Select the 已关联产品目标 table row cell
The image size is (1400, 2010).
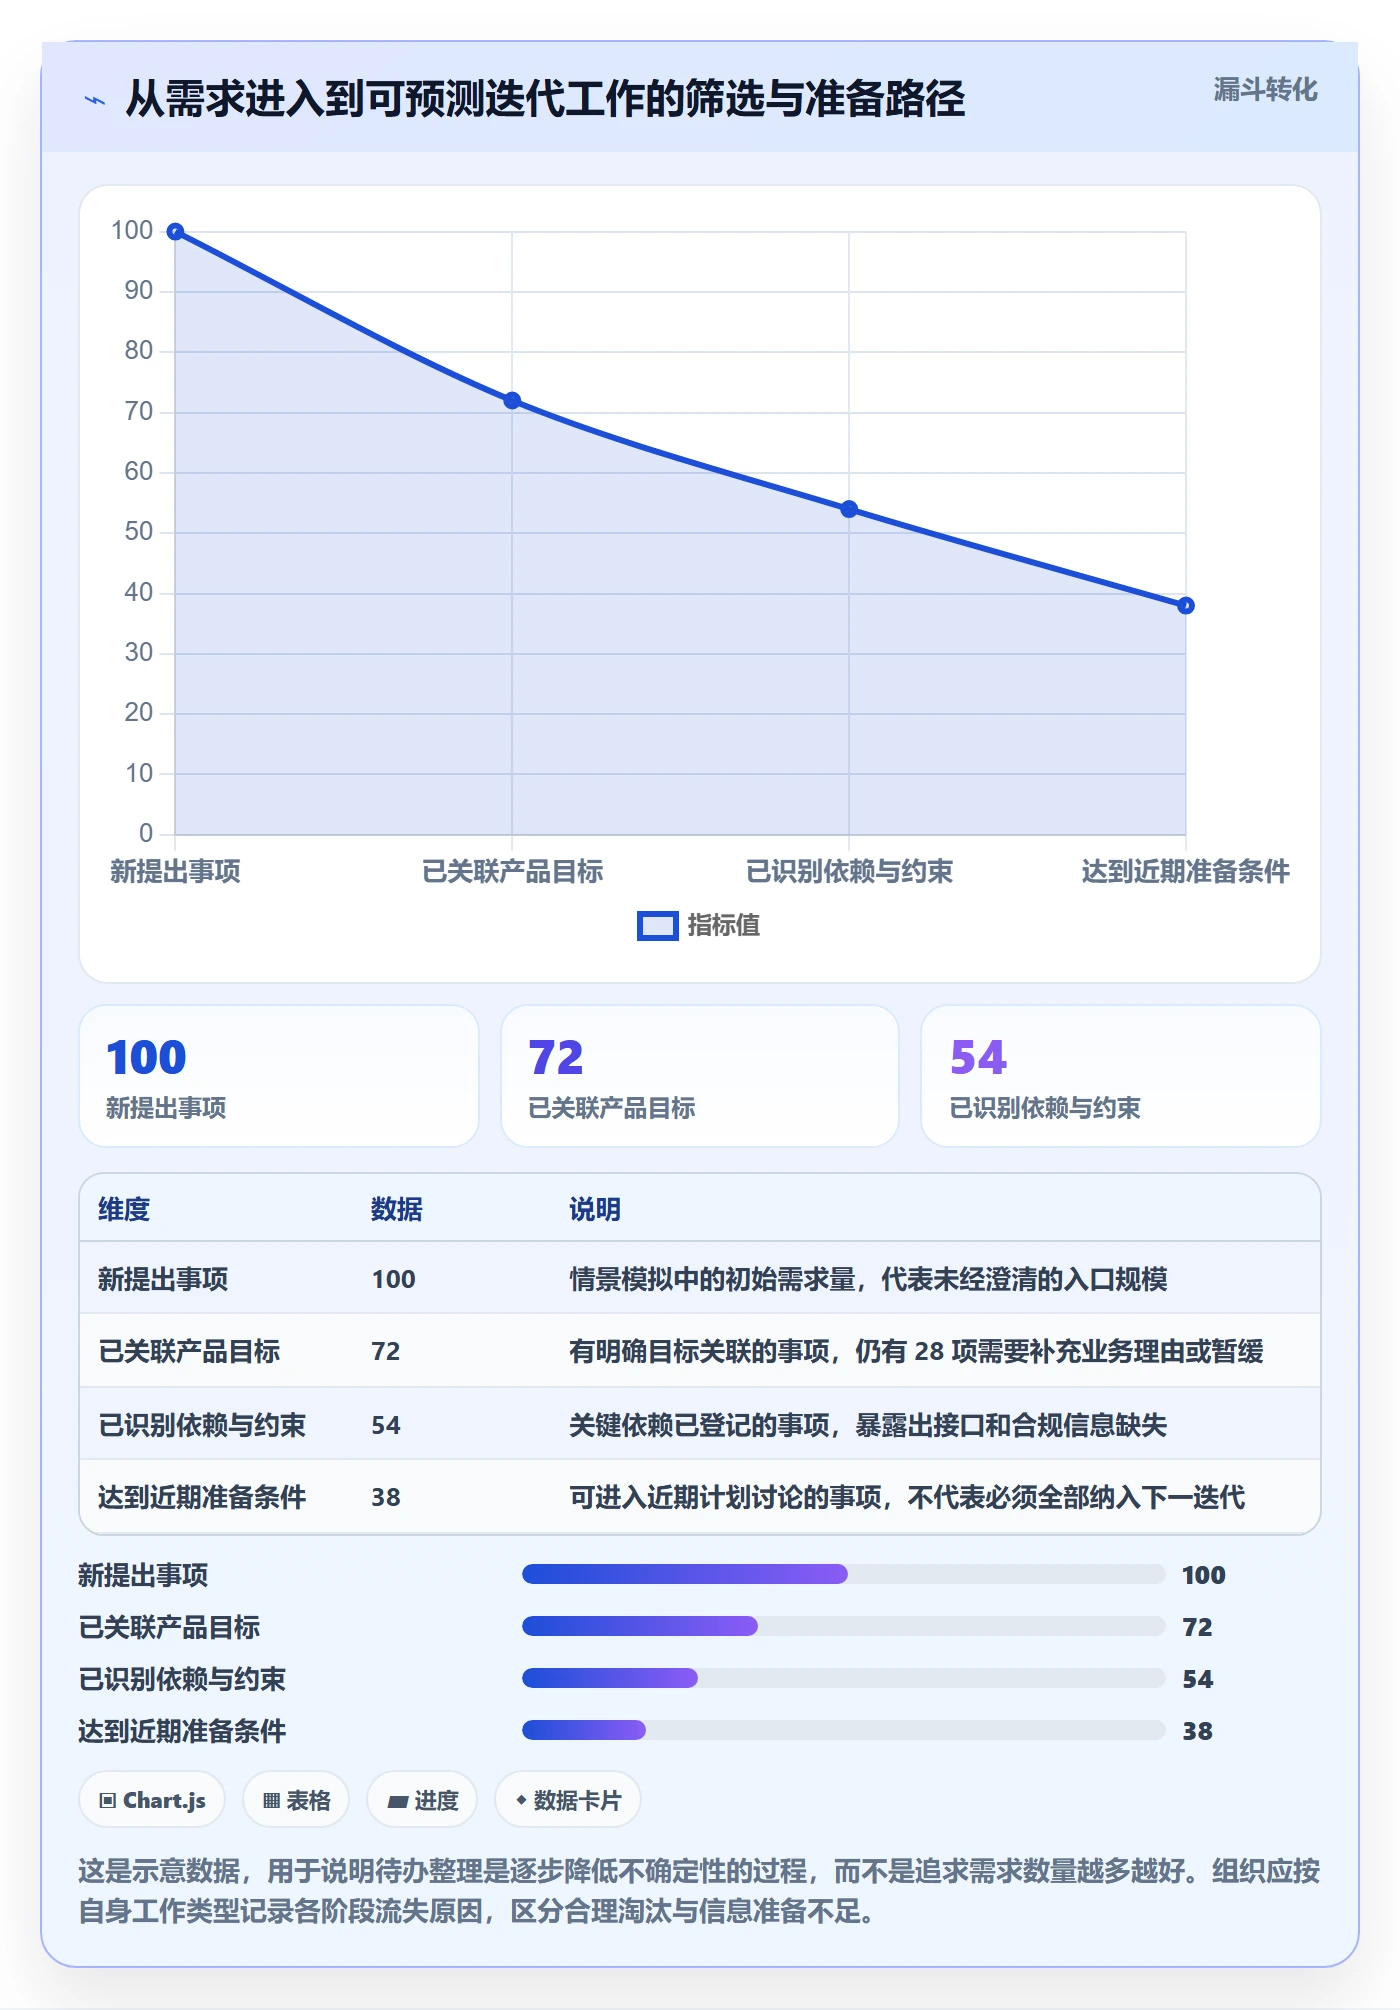point(189,1351)
